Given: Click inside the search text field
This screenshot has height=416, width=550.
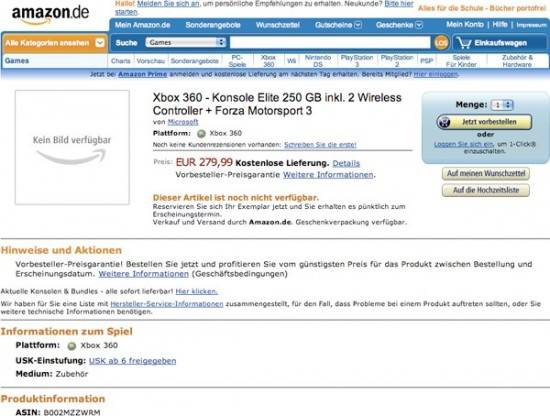Looking at the screenshot, I should [x=330, y=42].
